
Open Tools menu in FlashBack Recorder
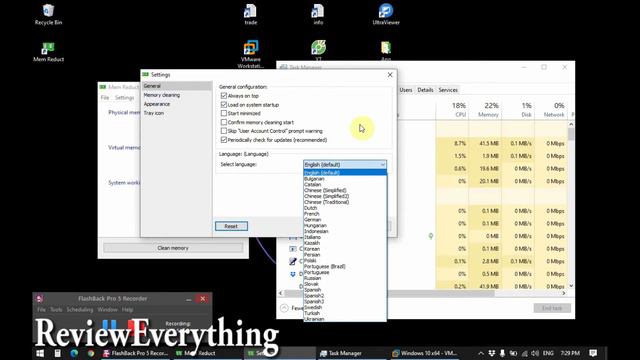tap(56, 309)
